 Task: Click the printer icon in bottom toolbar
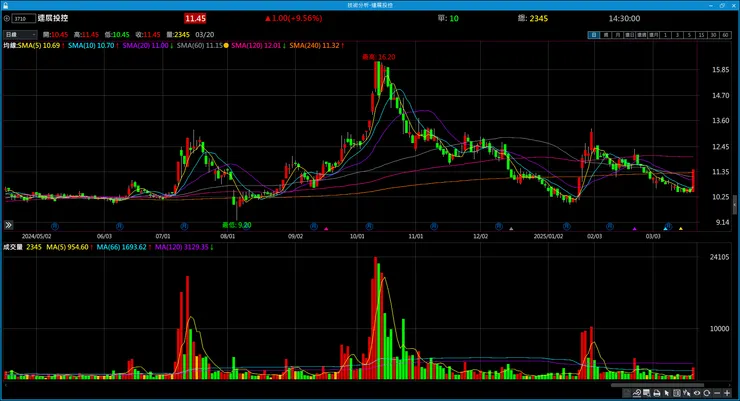656,393
